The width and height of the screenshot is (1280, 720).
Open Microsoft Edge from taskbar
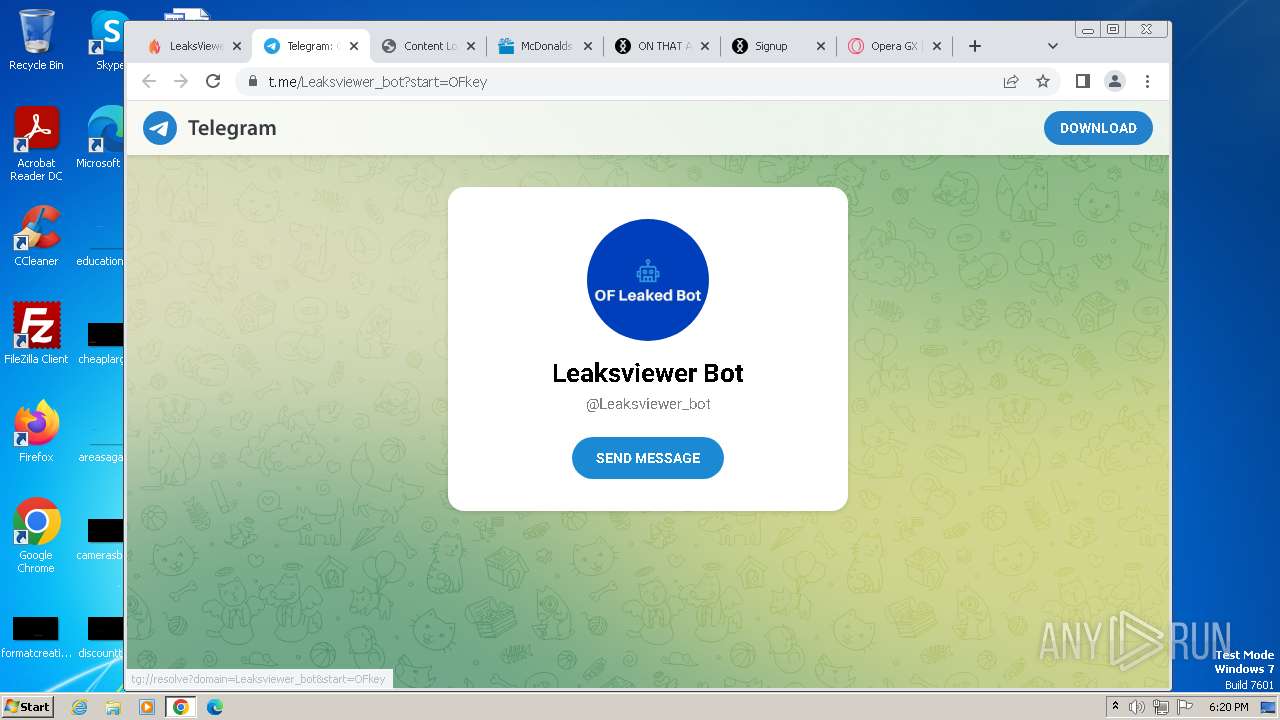point(214,707)
